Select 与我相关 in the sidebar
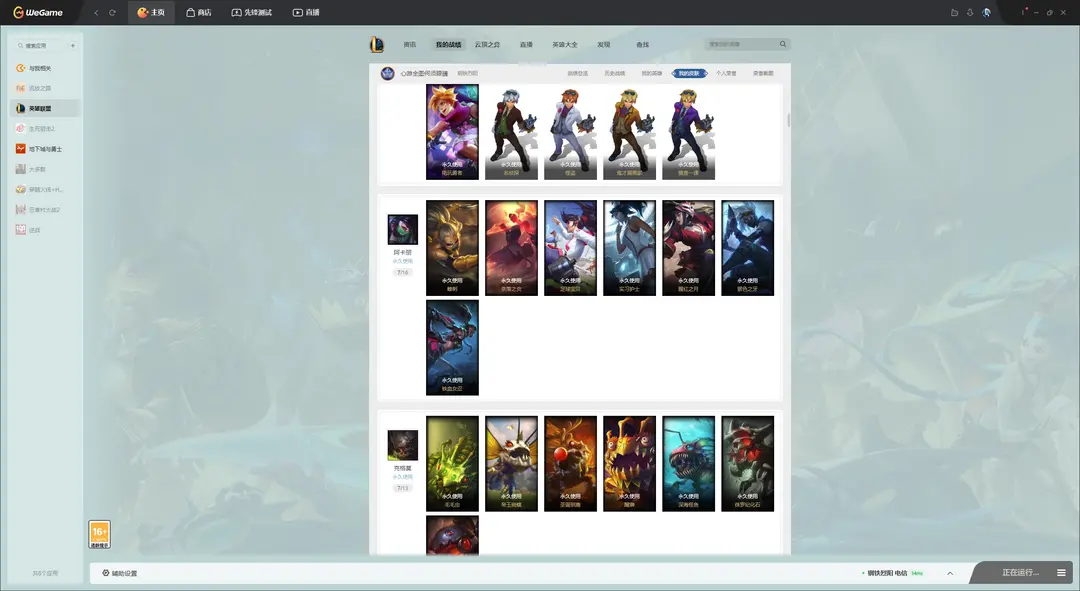 point(45,68)
